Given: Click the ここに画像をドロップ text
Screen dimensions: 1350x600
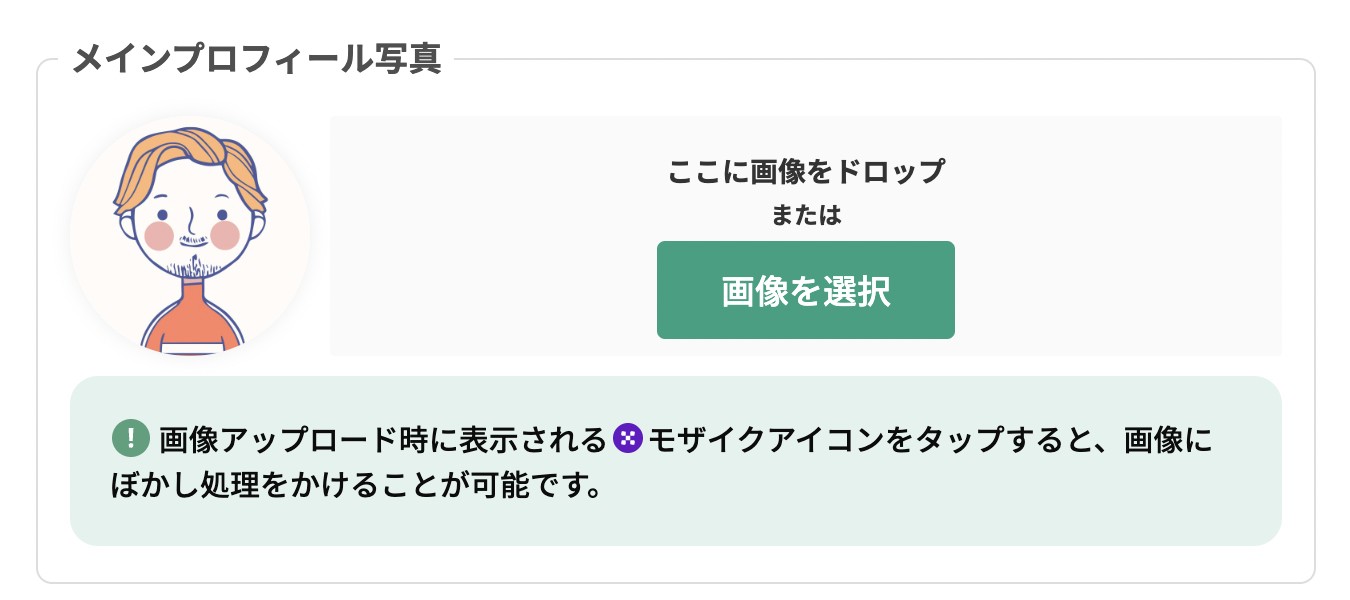Looking at the screenshot, I should pos(805,172).
